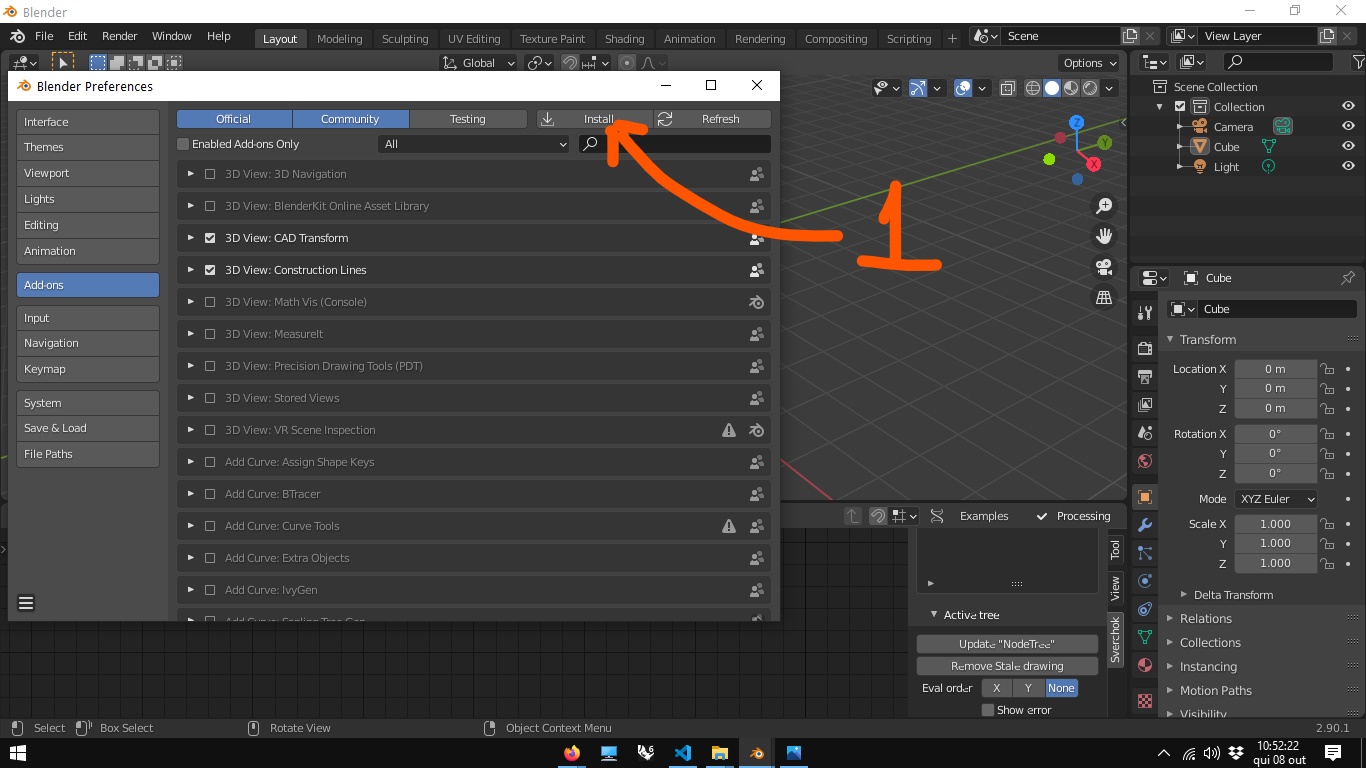This screenshot has width=1366, height=768.
Task: Click the zoom magnifier icon in viewport
Action: [x=1104, y=206]
